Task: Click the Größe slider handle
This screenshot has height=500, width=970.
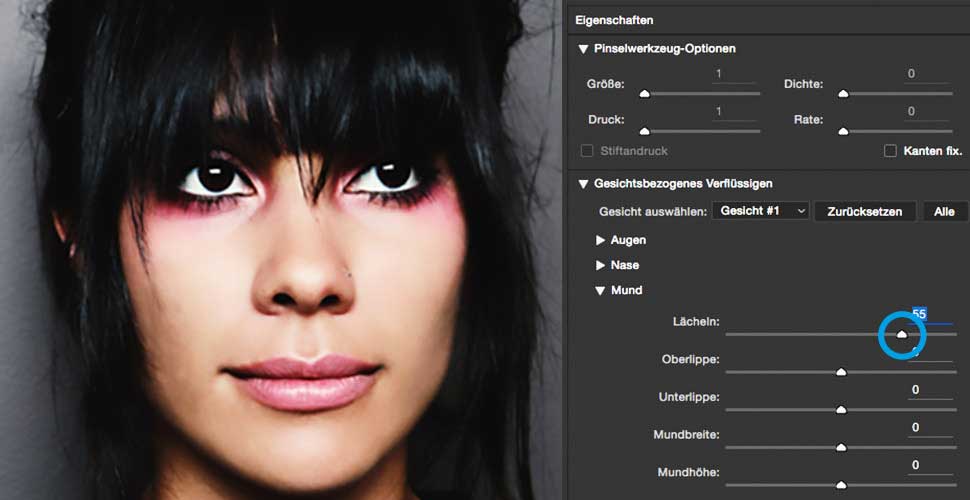Action: [644, 93]
